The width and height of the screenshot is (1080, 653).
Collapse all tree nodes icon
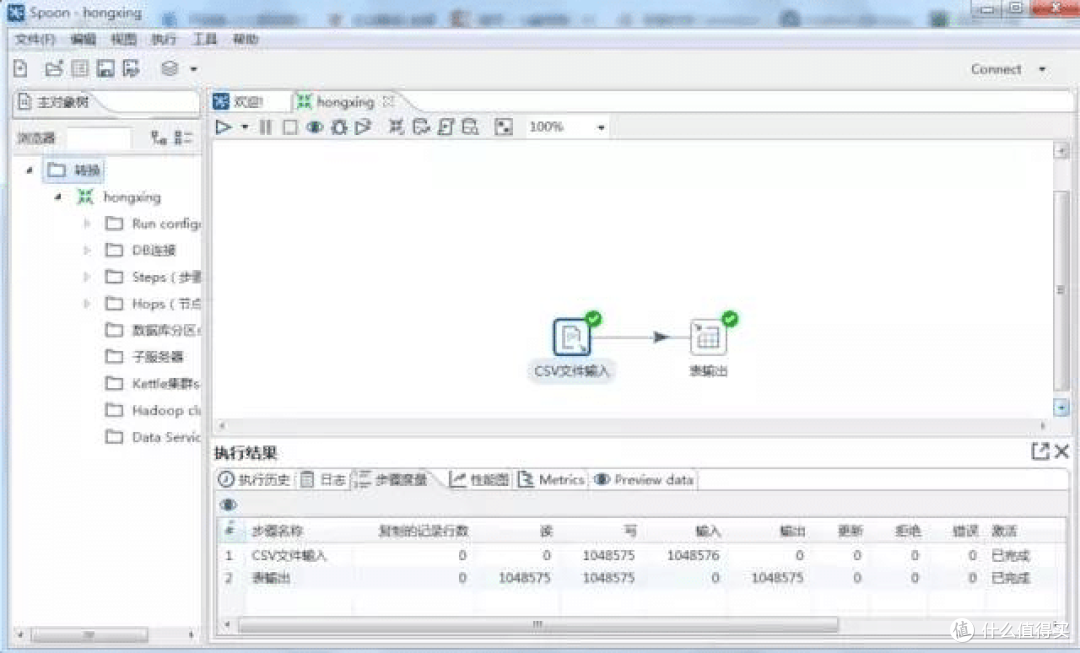click(183, 138)
